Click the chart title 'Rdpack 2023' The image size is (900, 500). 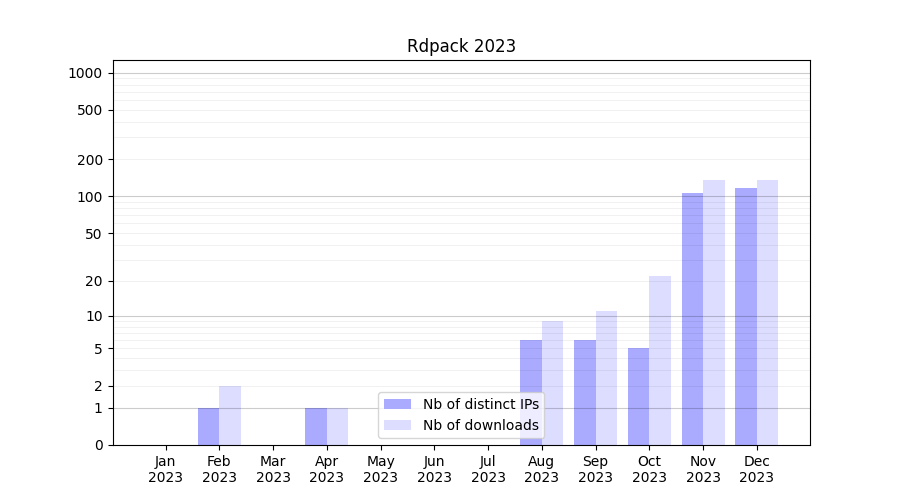coord(461,46)
